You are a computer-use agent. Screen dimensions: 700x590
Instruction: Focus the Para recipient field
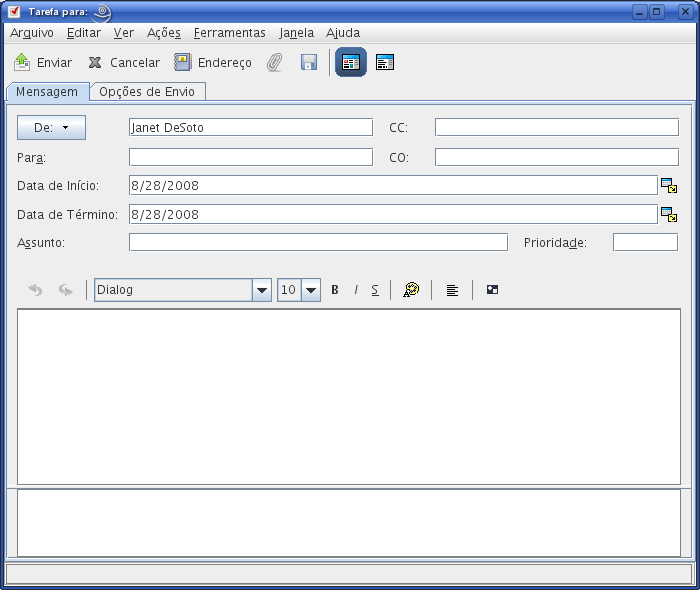click(x=251, y=157)
